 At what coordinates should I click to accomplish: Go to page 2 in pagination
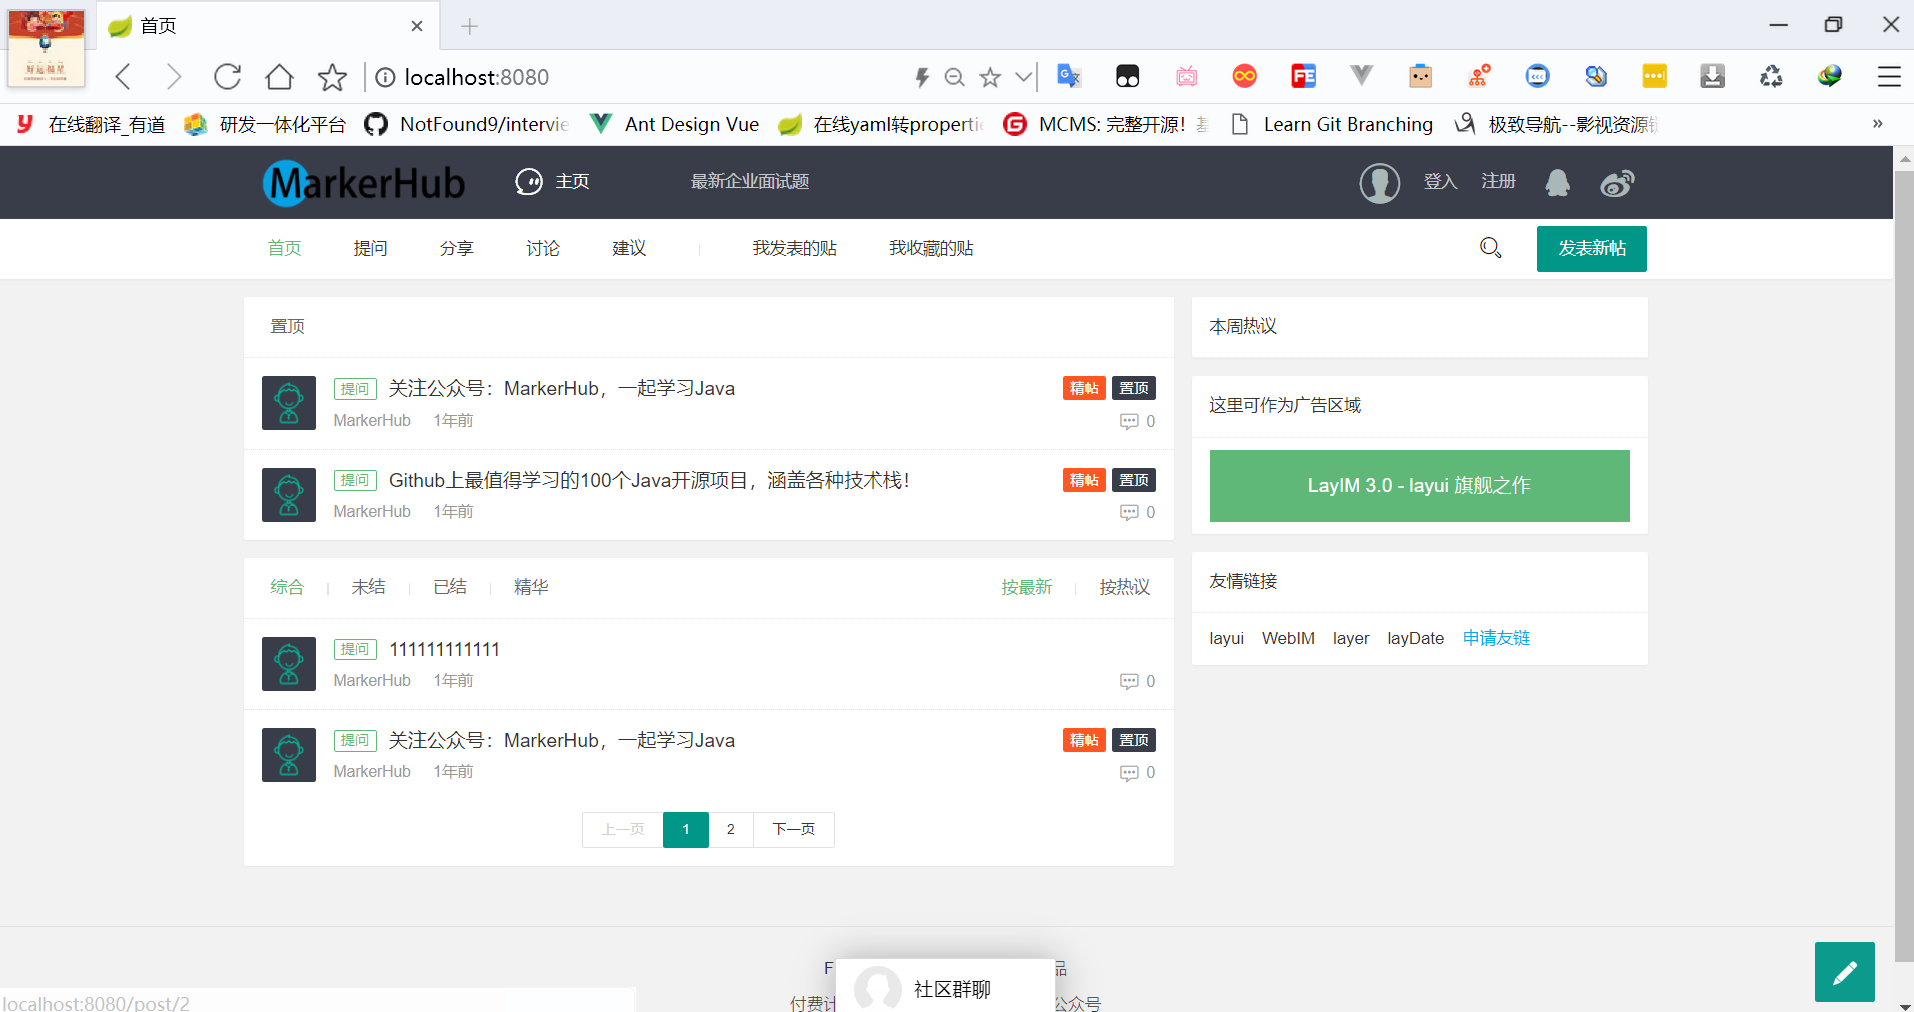(x=730, y=829)
